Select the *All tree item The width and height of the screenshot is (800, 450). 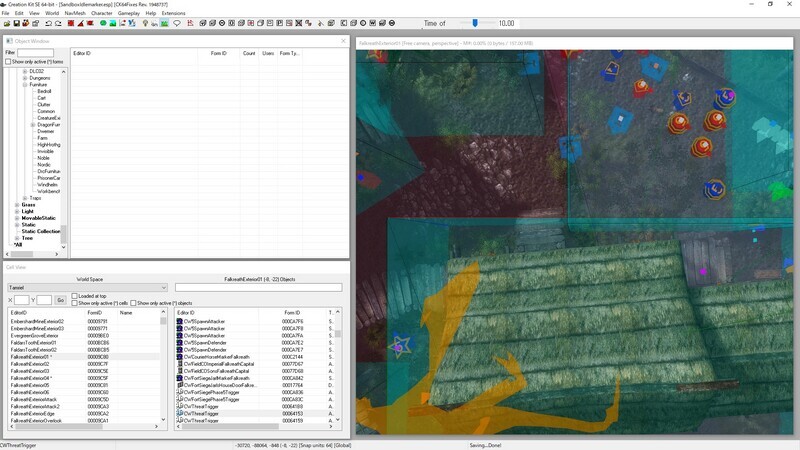tap(18, 244)
